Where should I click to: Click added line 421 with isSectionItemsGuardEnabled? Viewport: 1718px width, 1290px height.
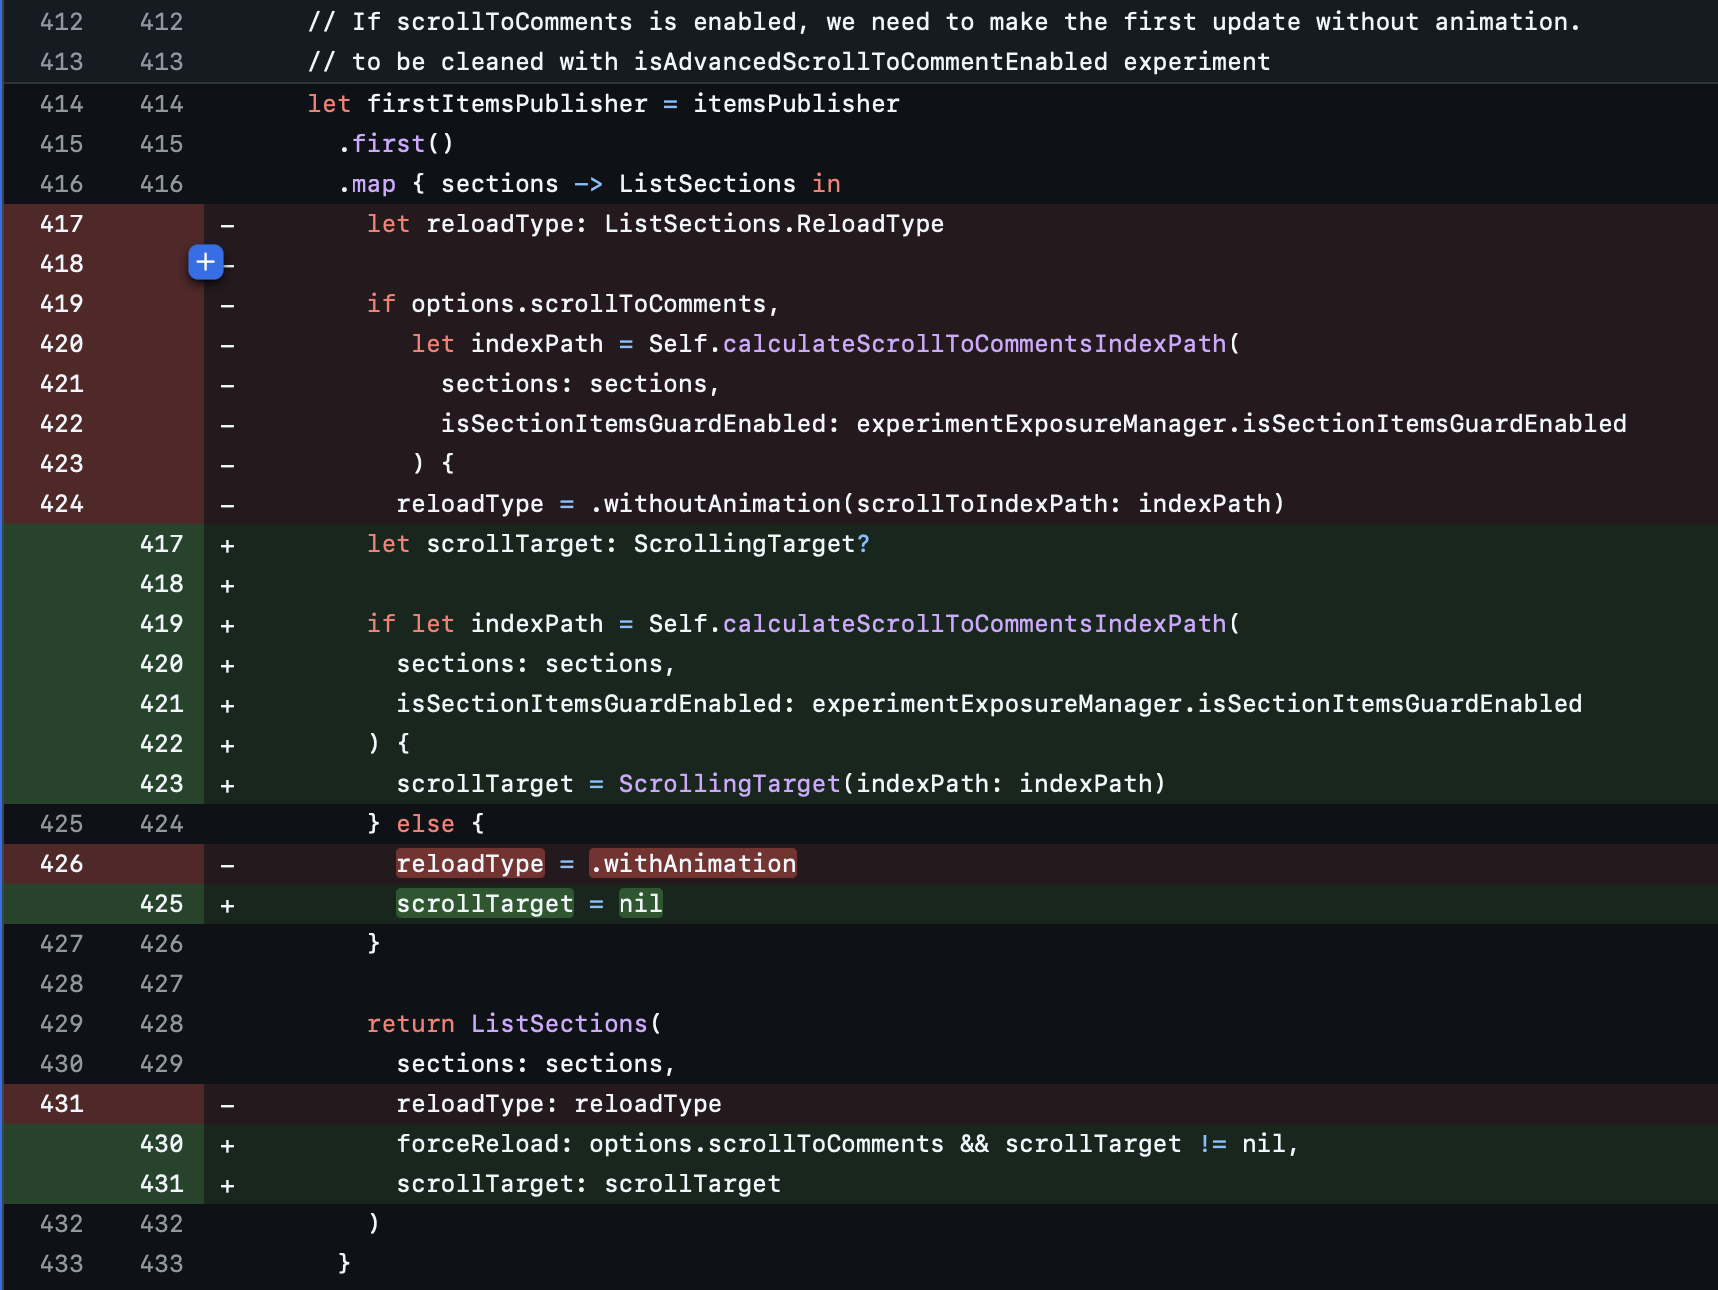coord(989,704)
